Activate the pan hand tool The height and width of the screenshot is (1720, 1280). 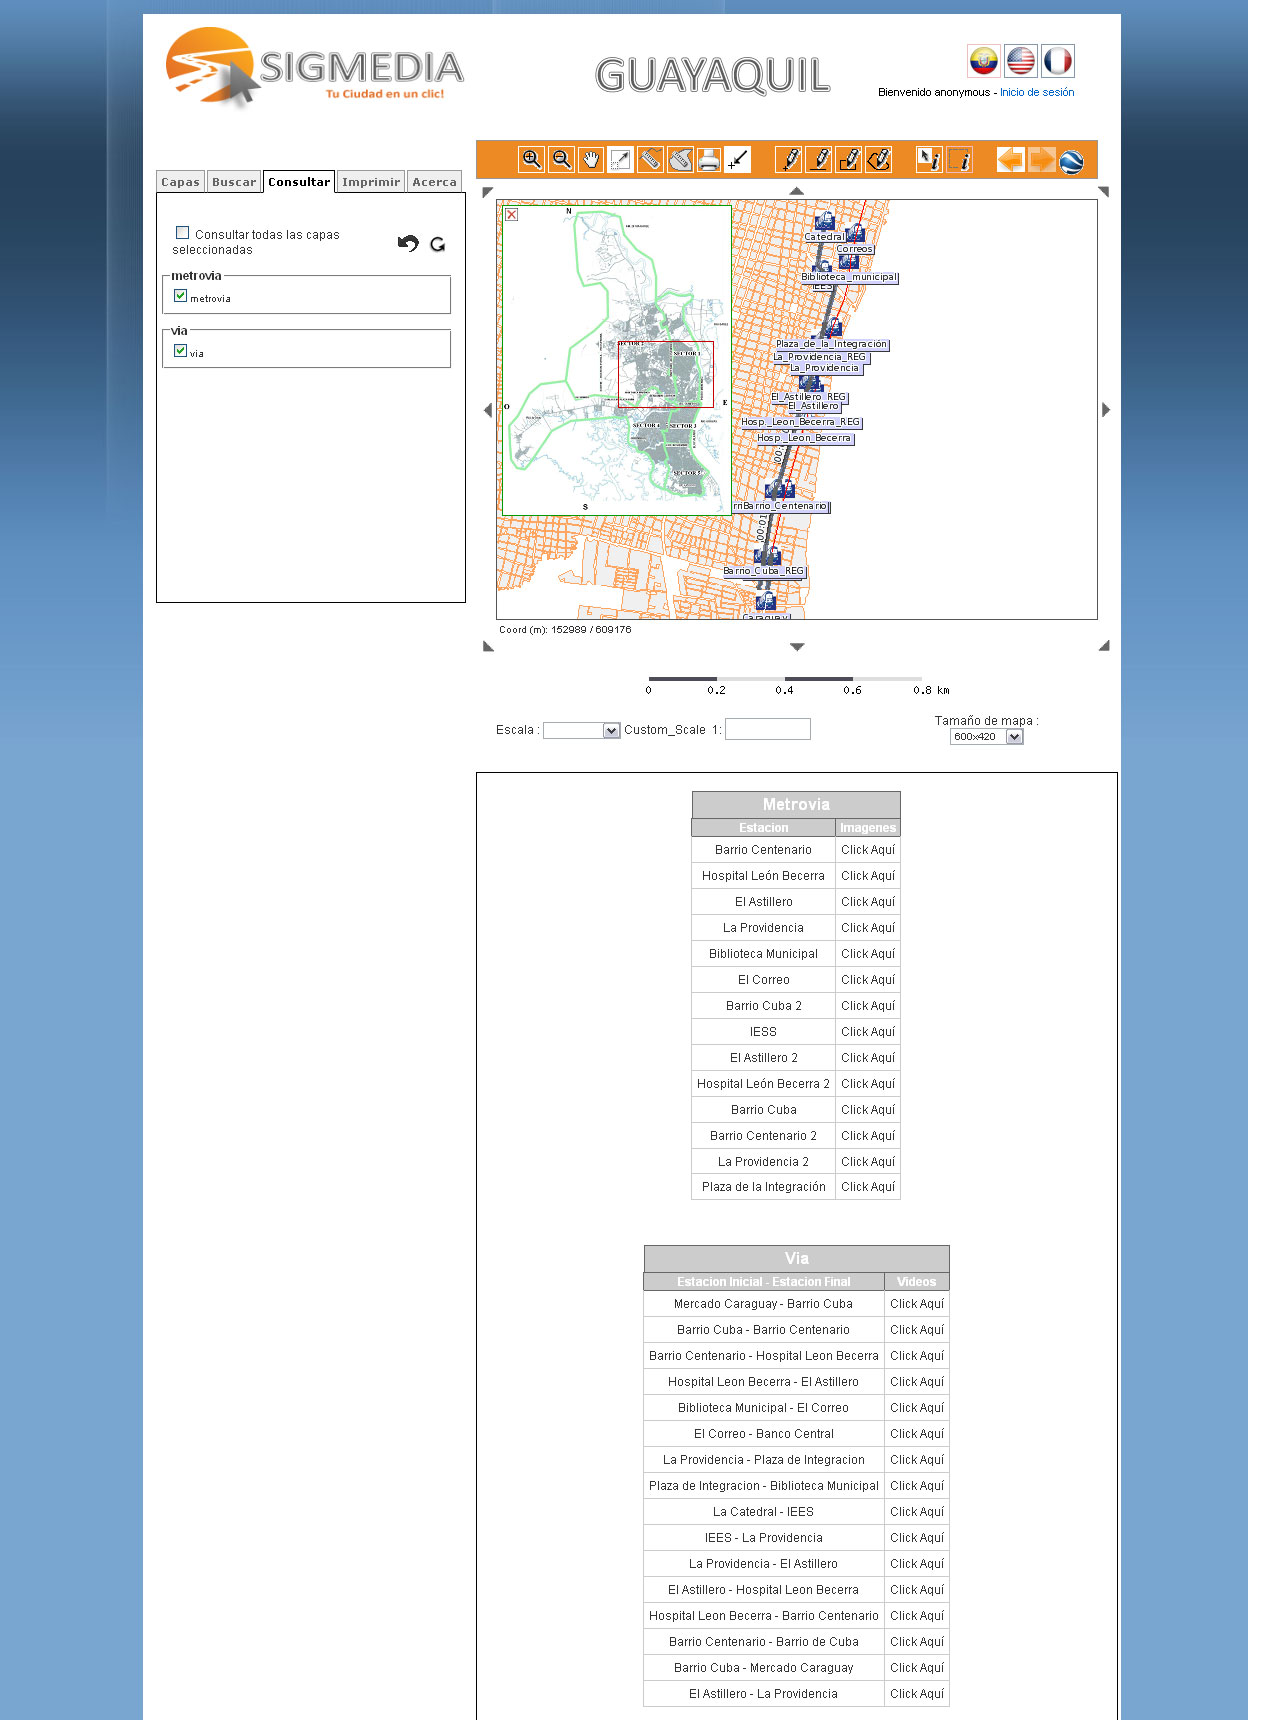(591, 159)
